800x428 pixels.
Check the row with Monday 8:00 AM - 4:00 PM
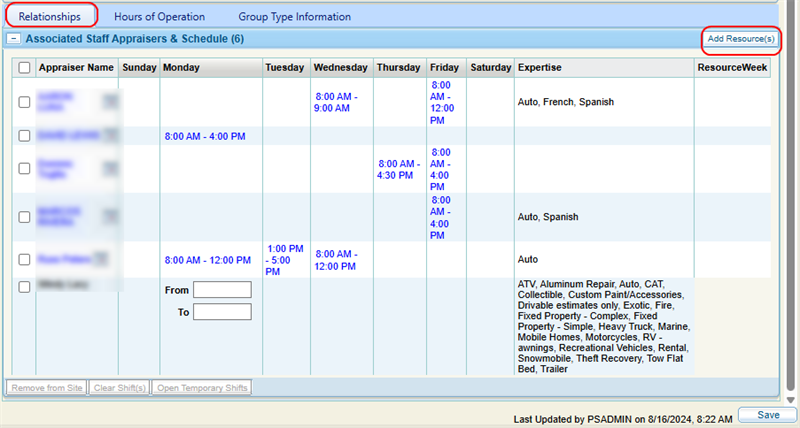24,136
